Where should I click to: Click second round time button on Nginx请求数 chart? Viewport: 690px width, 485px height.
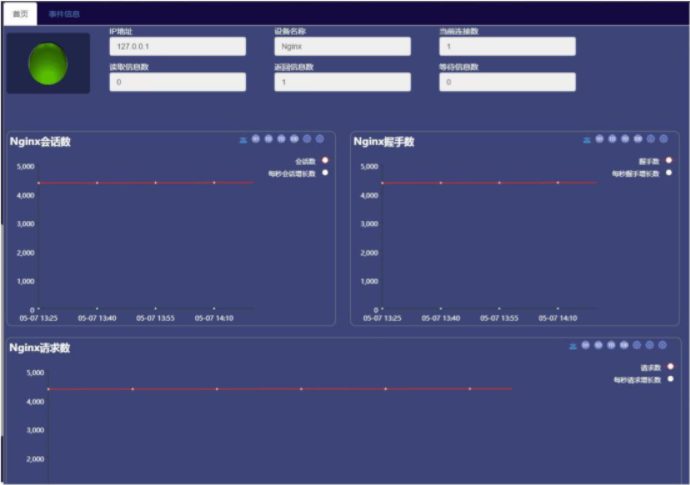pos(598,345)
